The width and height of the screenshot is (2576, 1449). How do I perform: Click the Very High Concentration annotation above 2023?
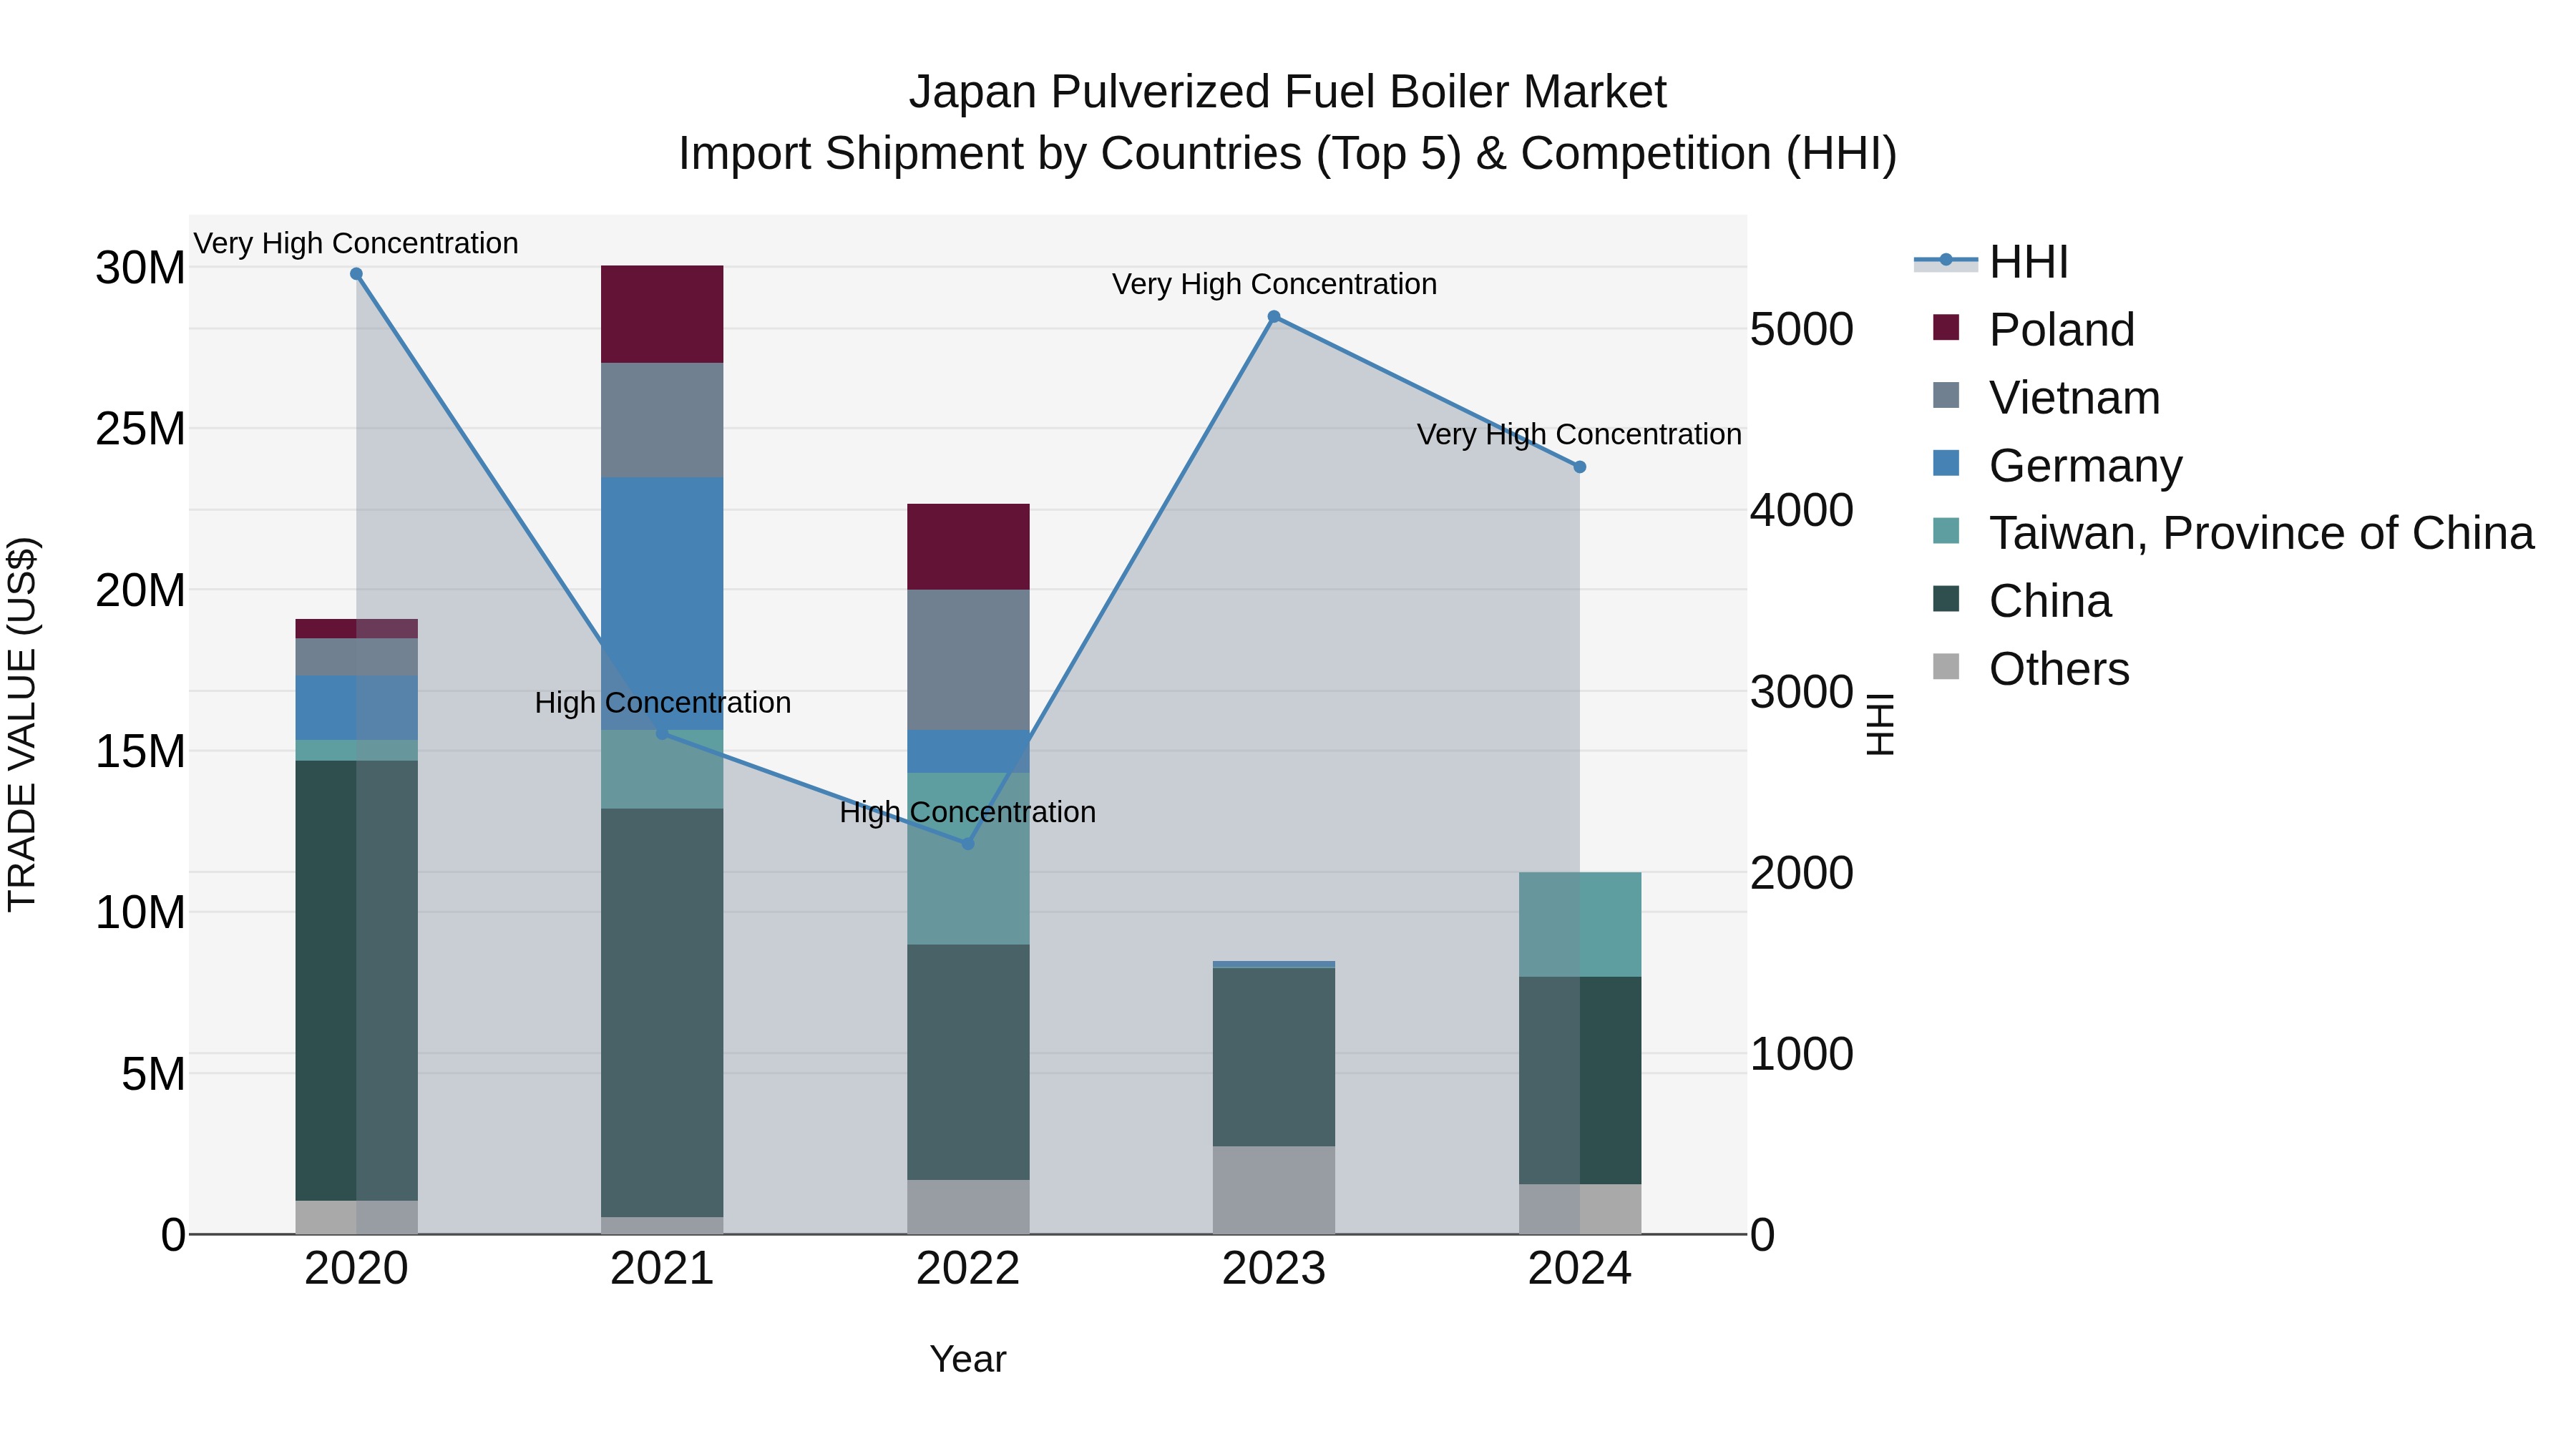tap(1274, 284)
